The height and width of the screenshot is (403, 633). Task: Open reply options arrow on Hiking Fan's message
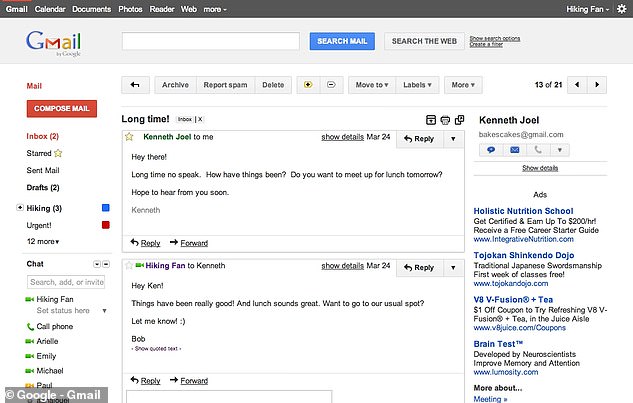453,268
